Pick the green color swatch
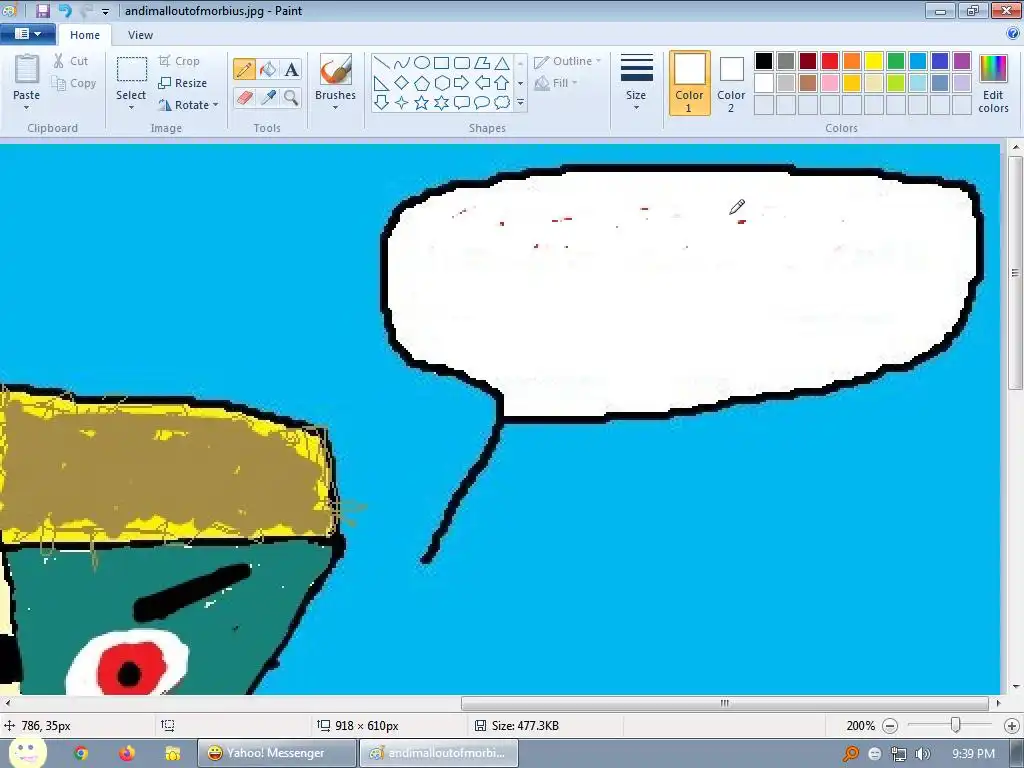This screenshot has height=768, width=1024. (895, 61)
